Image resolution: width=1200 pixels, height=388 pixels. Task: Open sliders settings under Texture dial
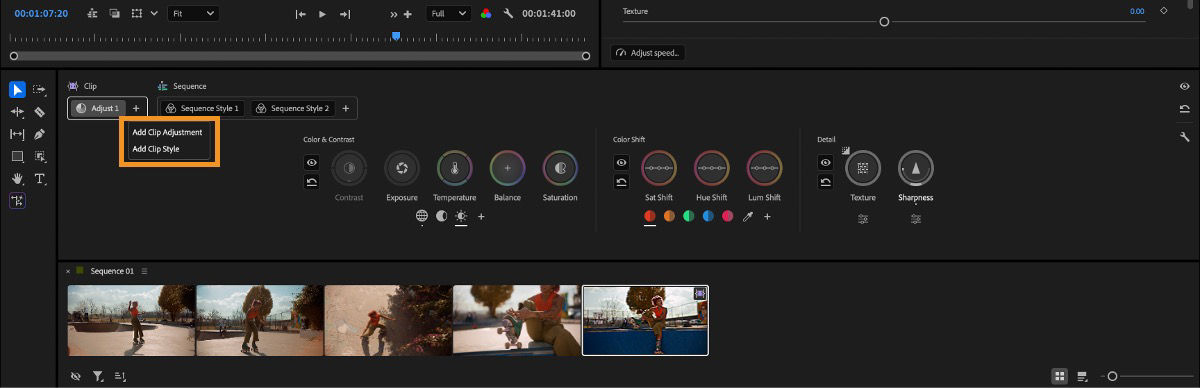(863, 218)
